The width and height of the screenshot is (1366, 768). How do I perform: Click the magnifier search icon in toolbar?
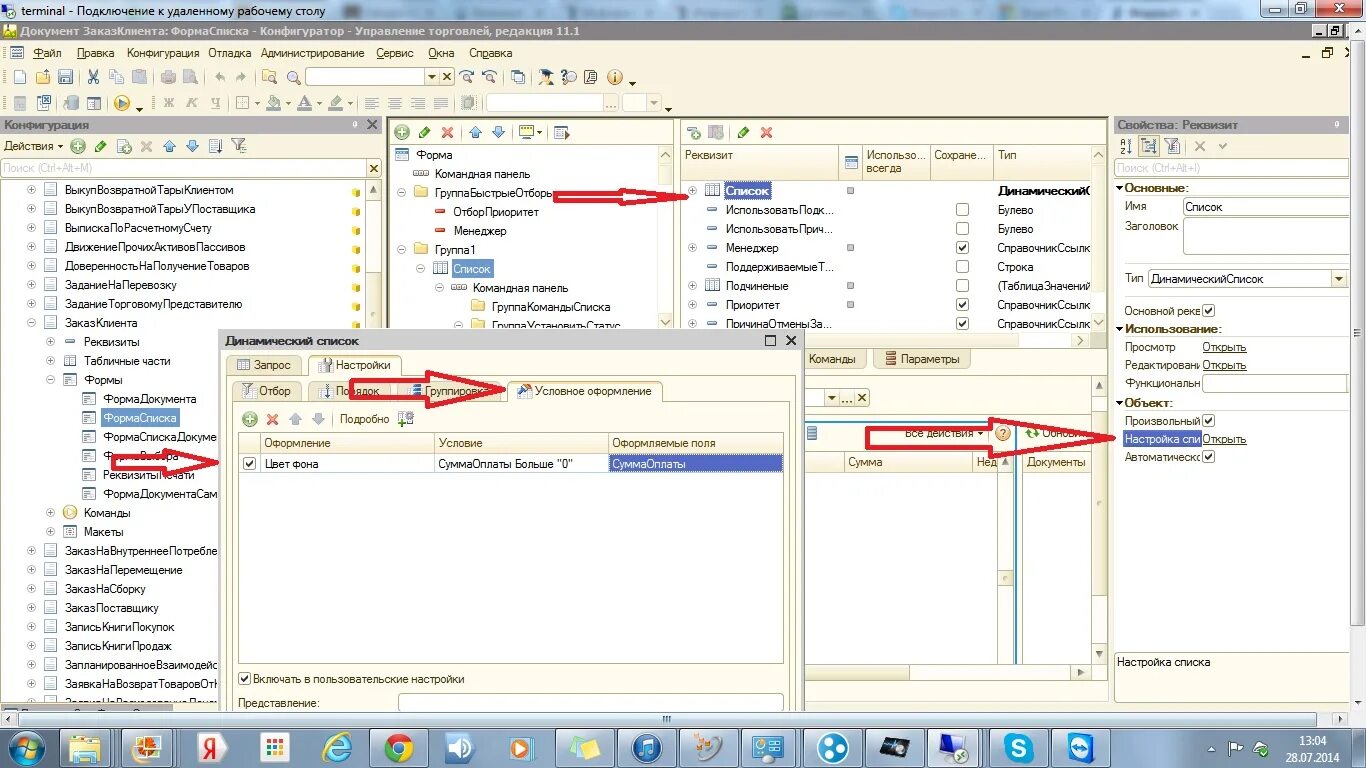click(x=293, y=77)
